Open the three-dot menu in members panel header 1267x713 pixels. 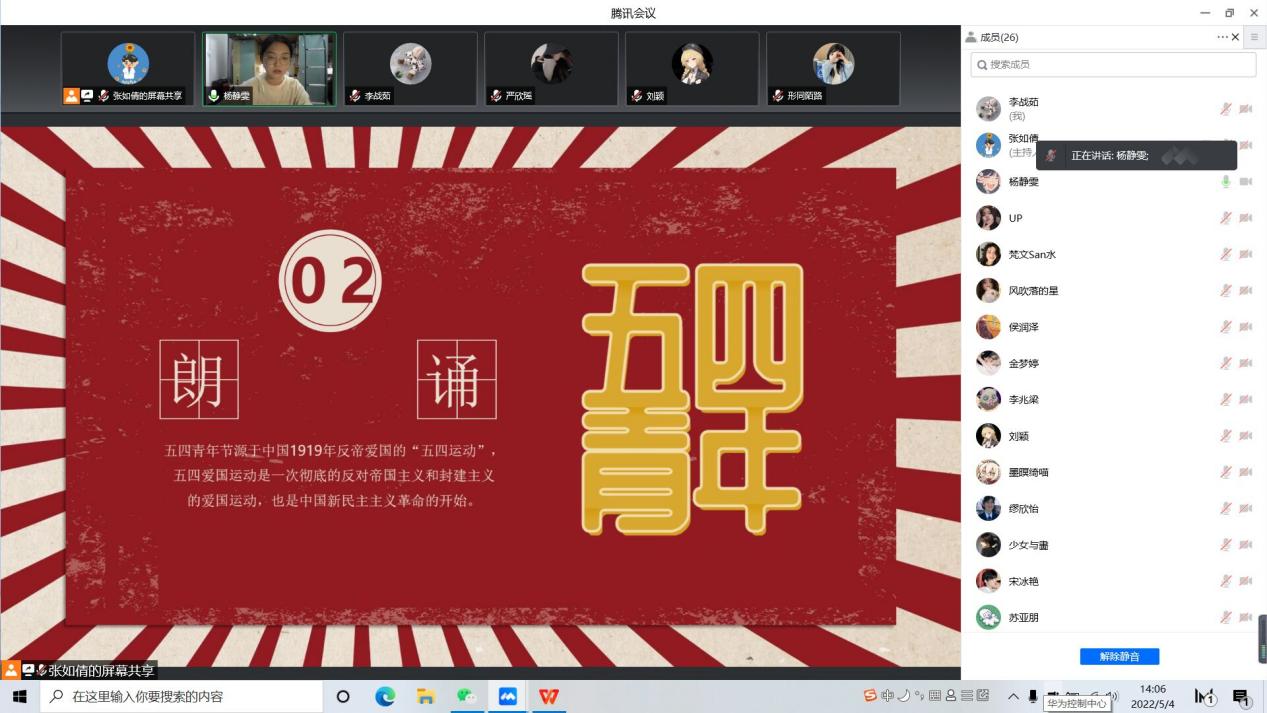(x=1222, y=37)
